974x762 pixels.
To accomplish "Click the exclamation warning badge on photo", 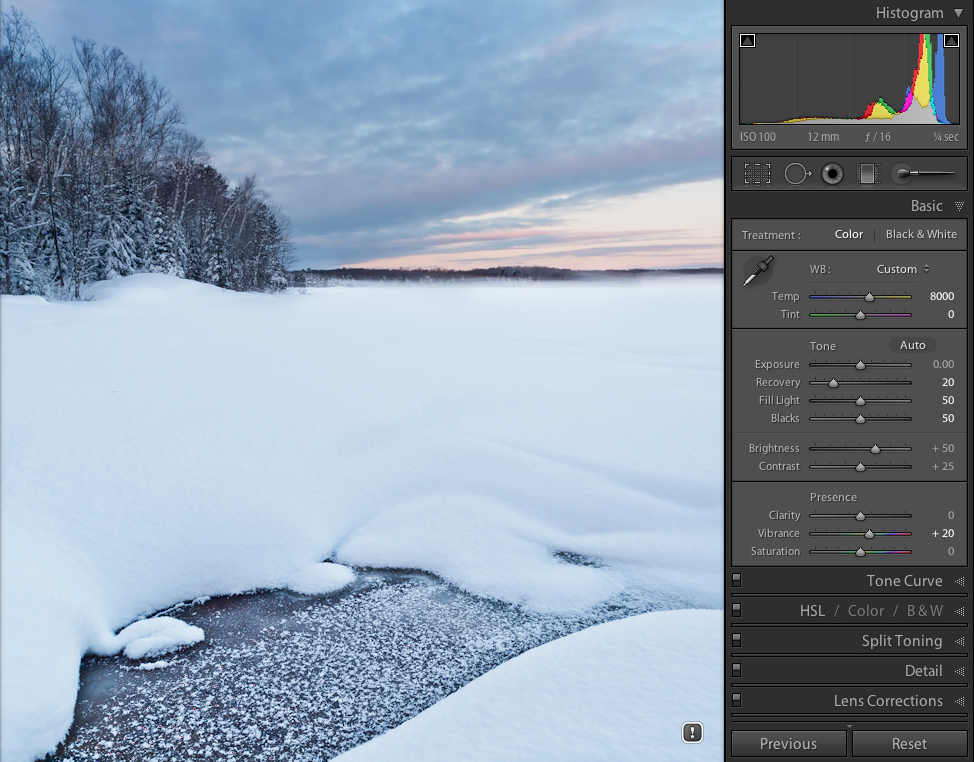I will [x=692, y=733].
